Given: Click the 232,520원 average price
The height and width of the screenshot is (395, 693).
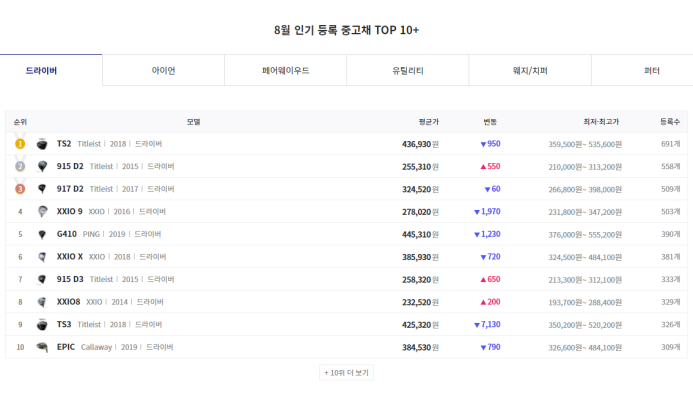Looking at the screenshot, I should click(420, 302).
